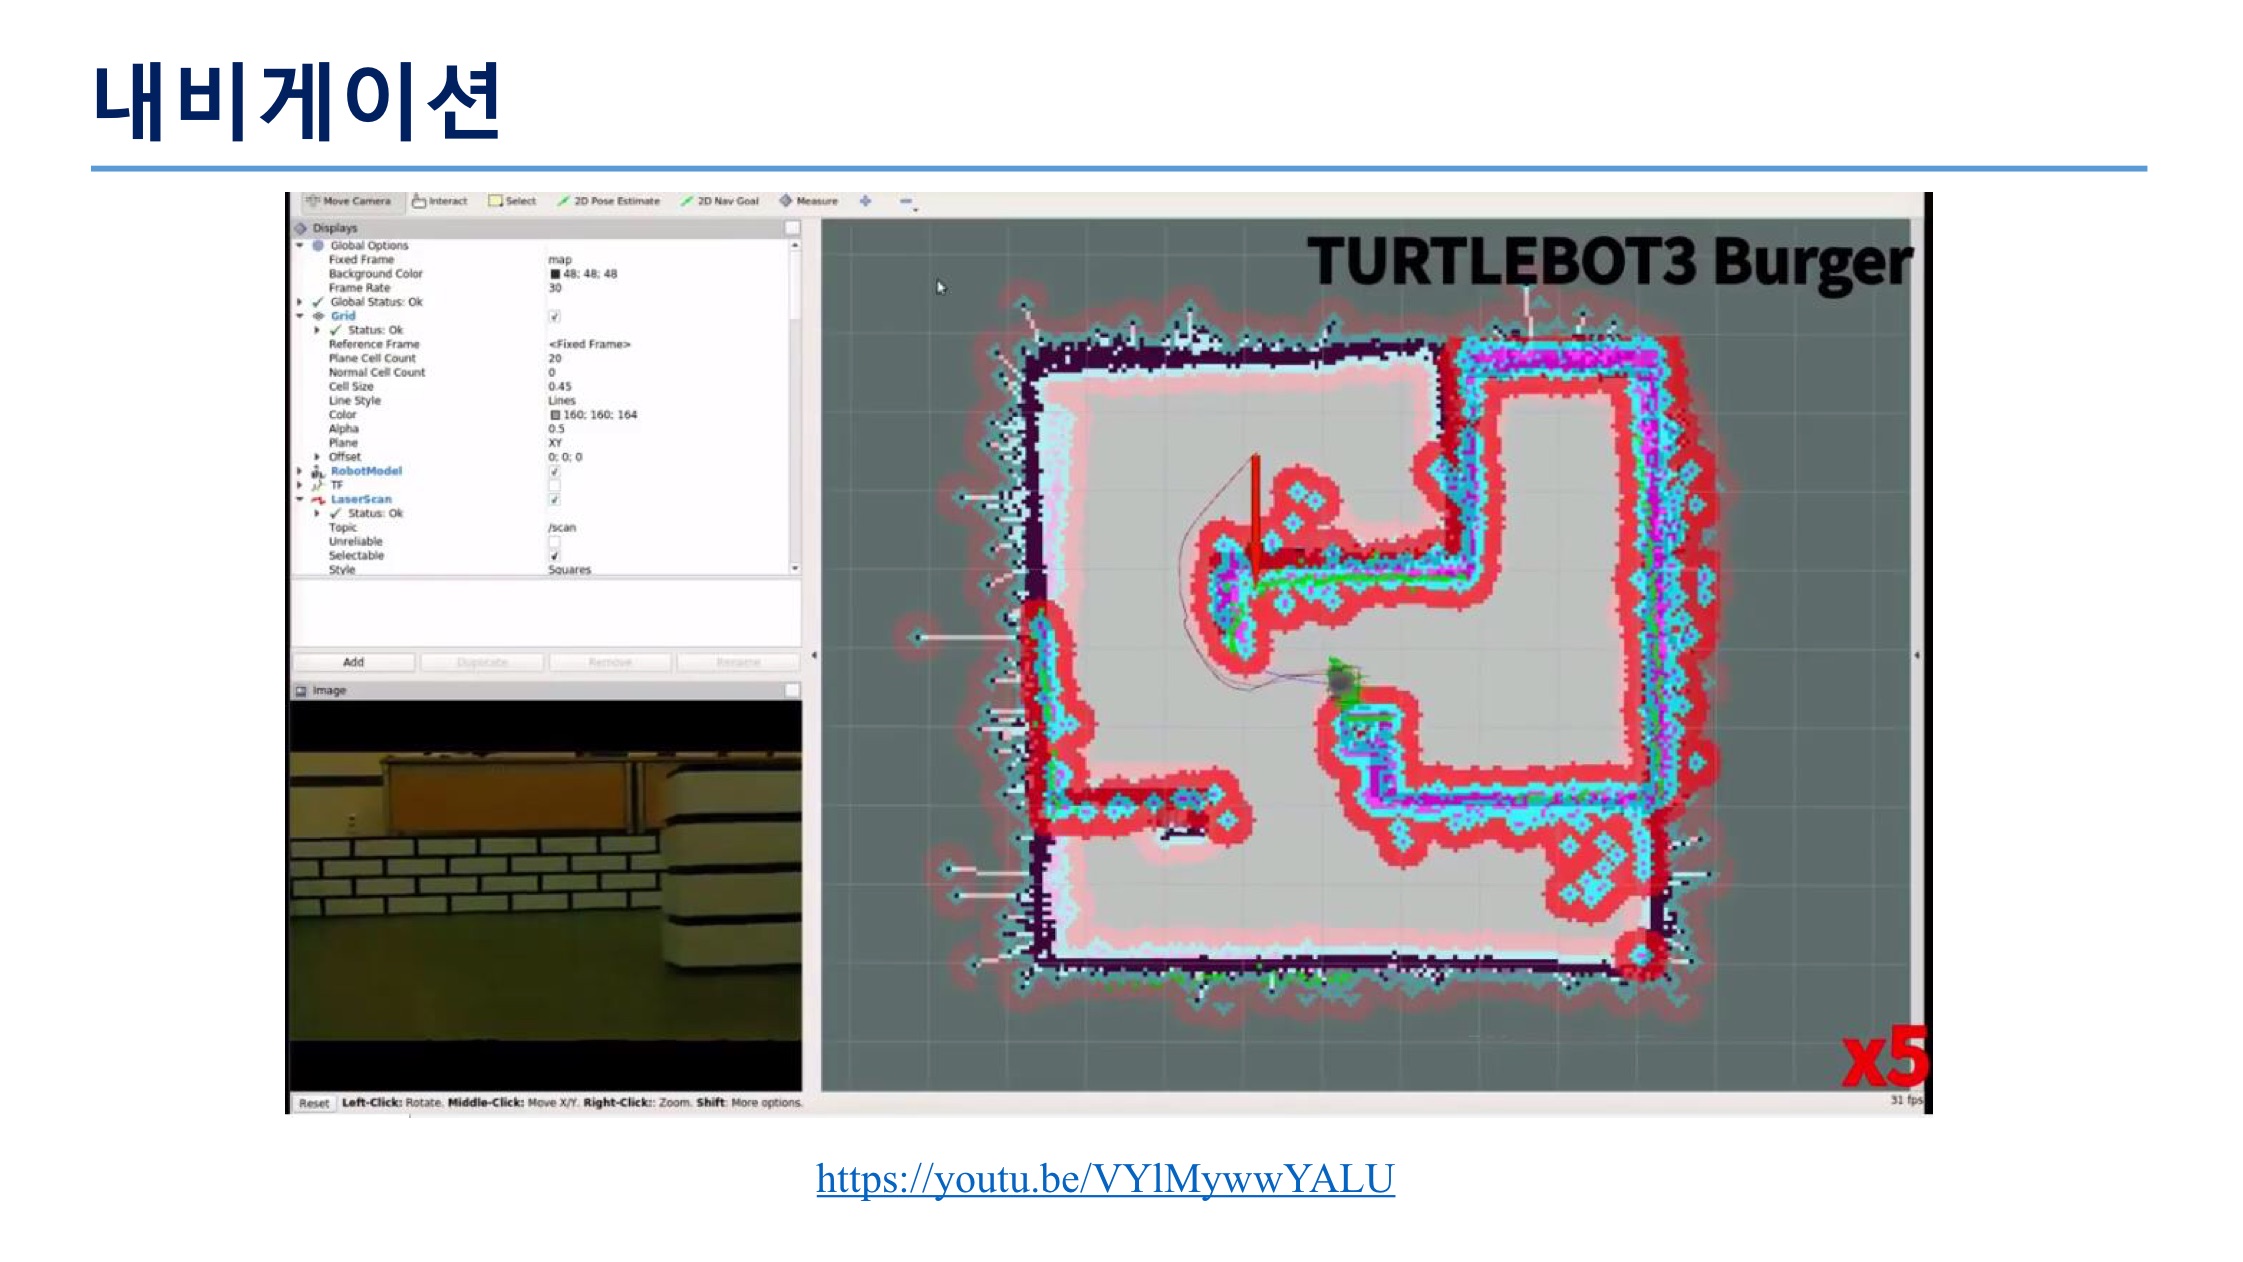2243x1262 pixels.
Task: Click the Grid Color gray swatch
Action: (554, 415)
